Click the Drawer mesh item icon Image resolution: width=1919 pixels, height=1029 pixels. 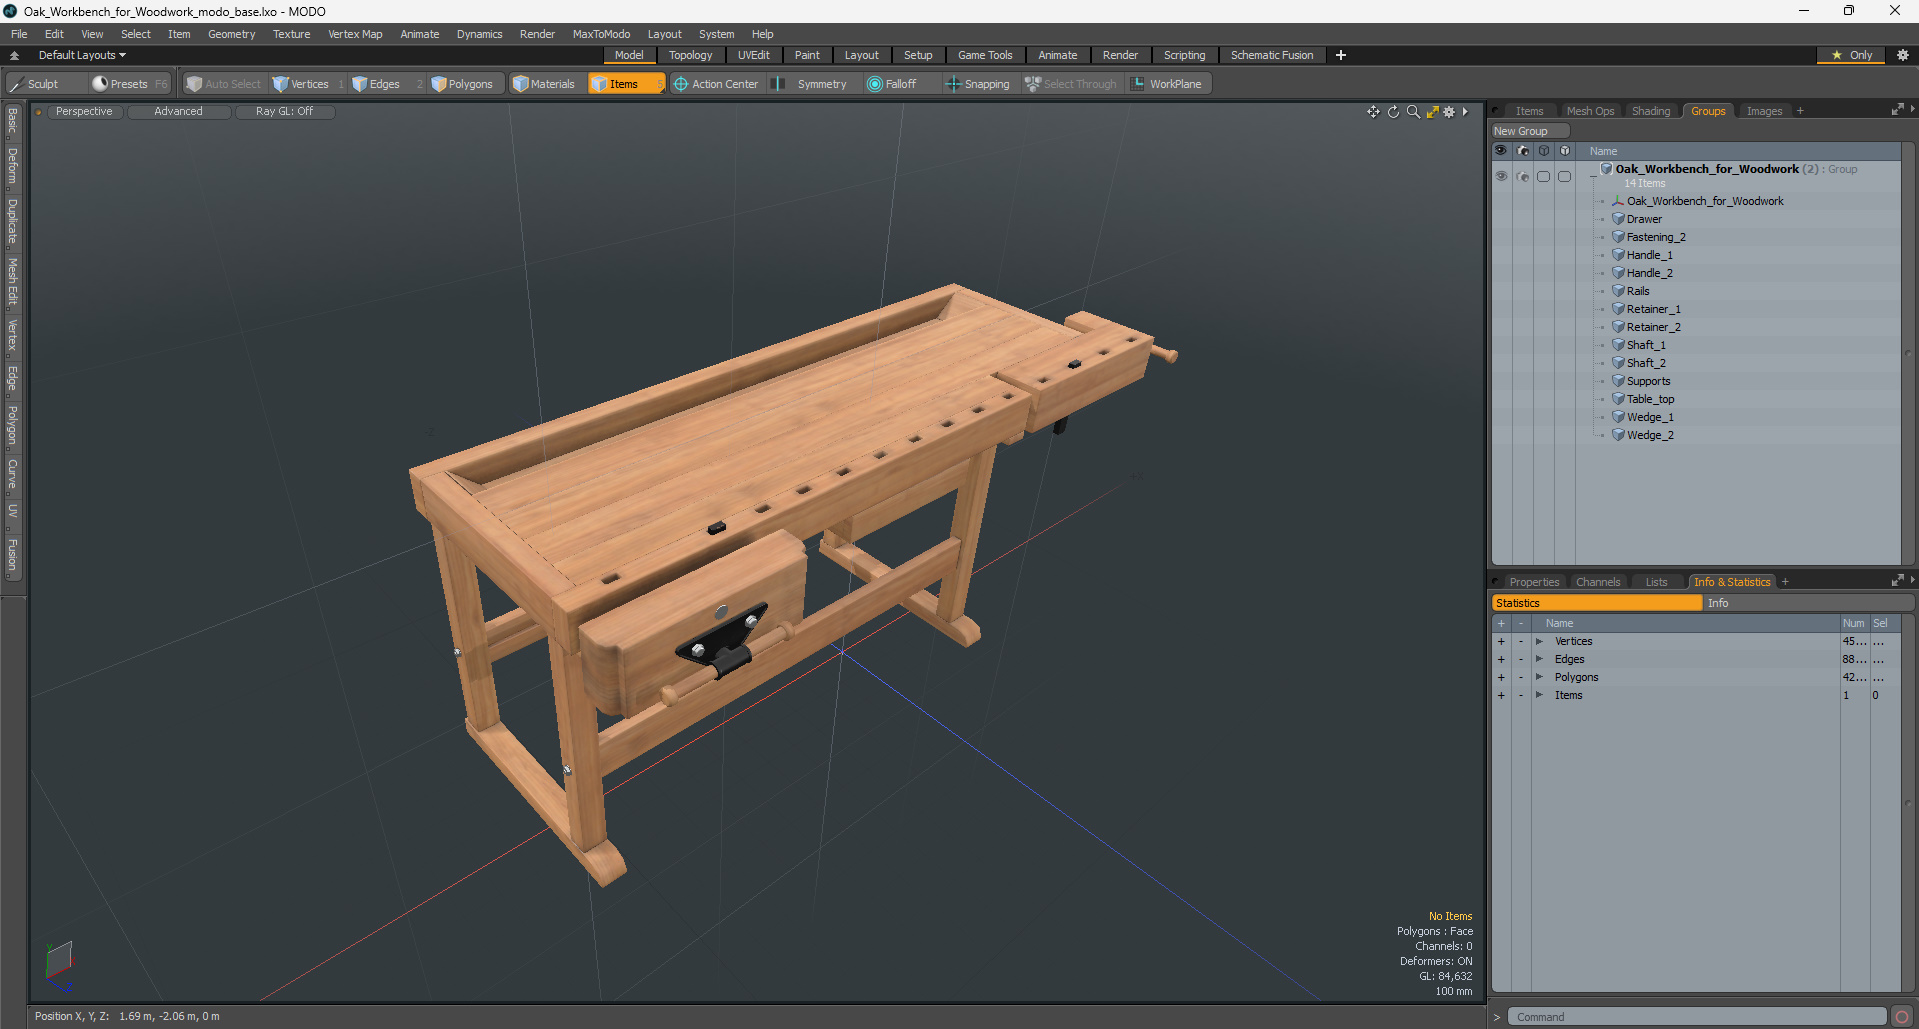click(x=1618, y=219)
